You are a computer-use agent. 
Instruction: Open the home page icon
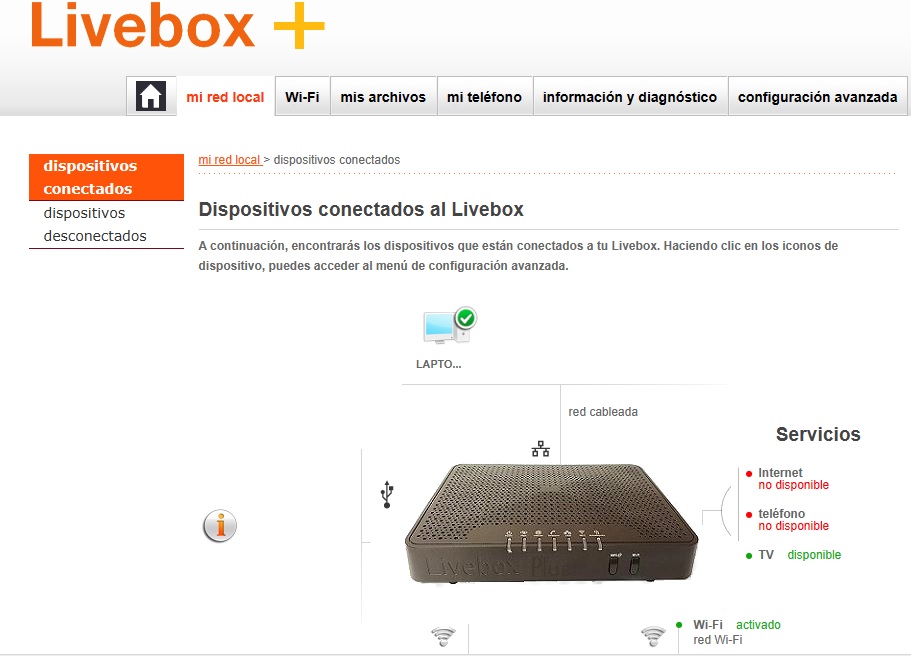(x=151, y=96)
